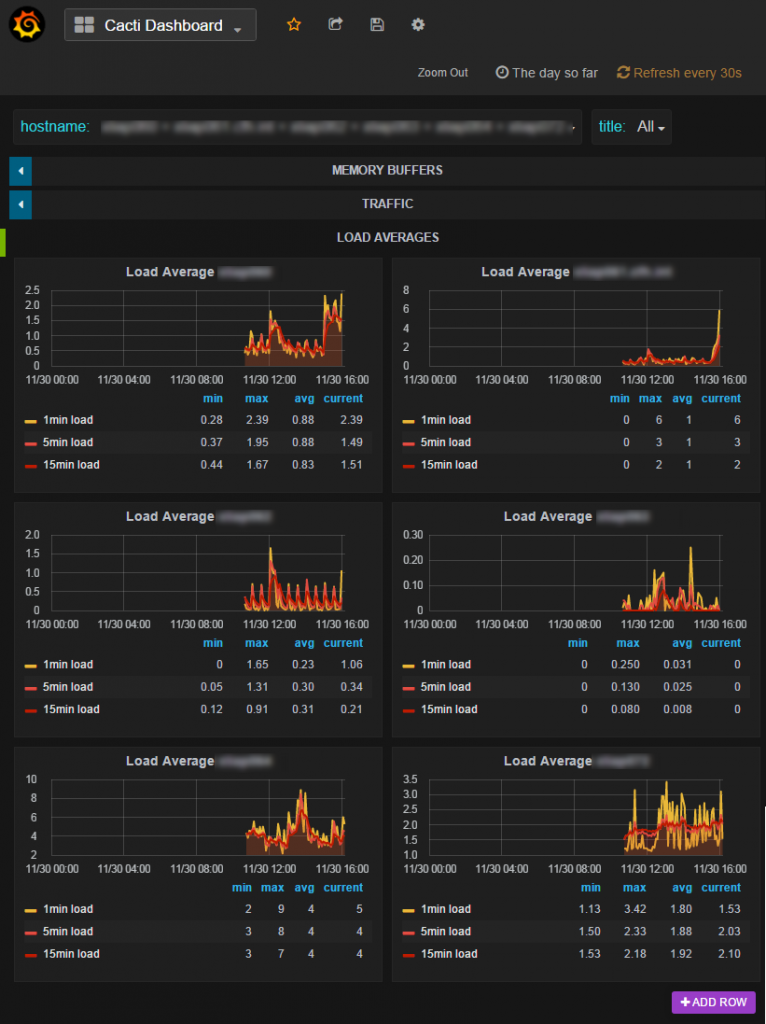Viewport: 766px width, 1024px height.
Task: Open the Cacti Dashboard selector dropdown
Action: pyautogui.click(x=160, y=25)
